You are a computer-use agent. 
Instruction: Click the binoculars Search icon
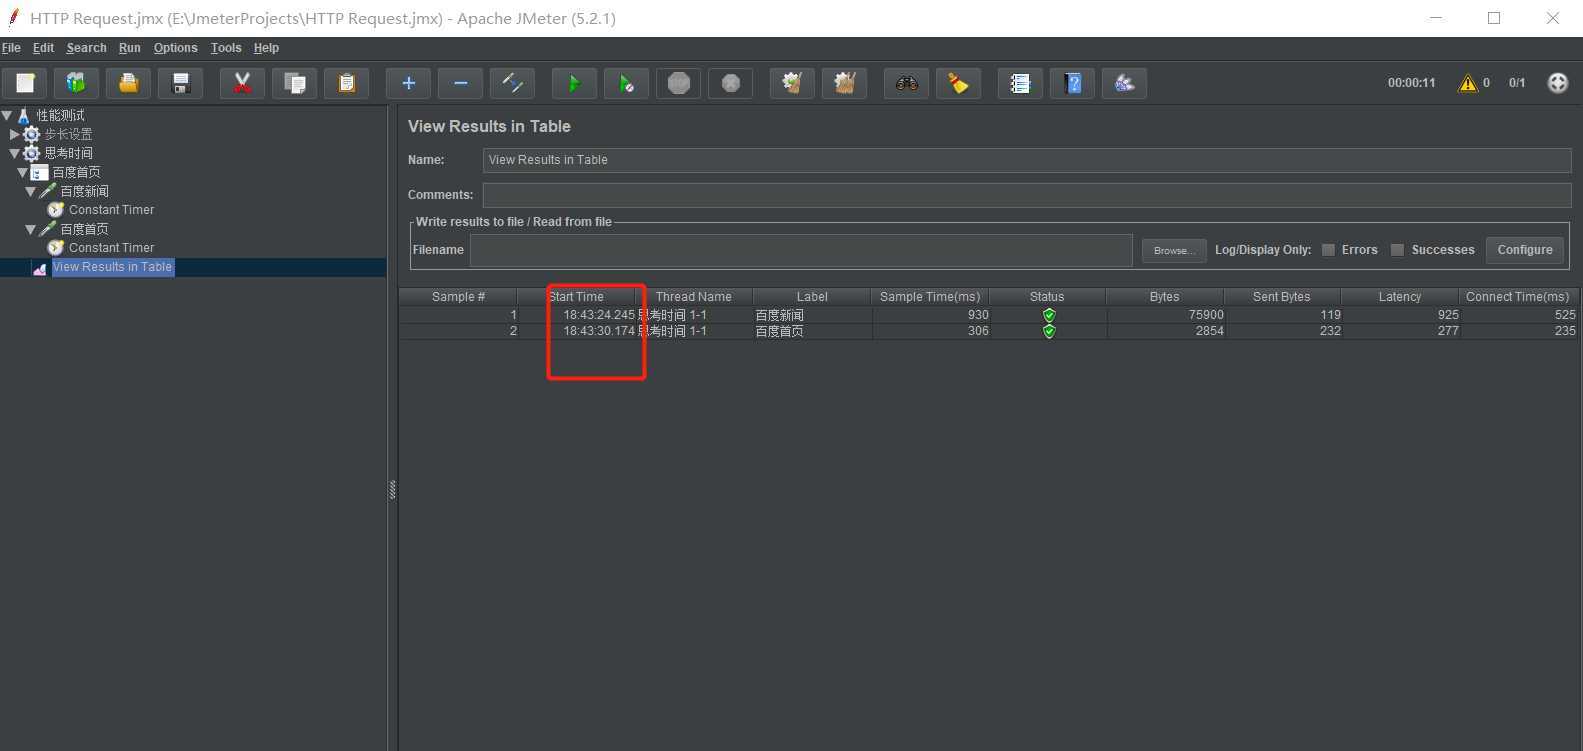pos(906,83)
